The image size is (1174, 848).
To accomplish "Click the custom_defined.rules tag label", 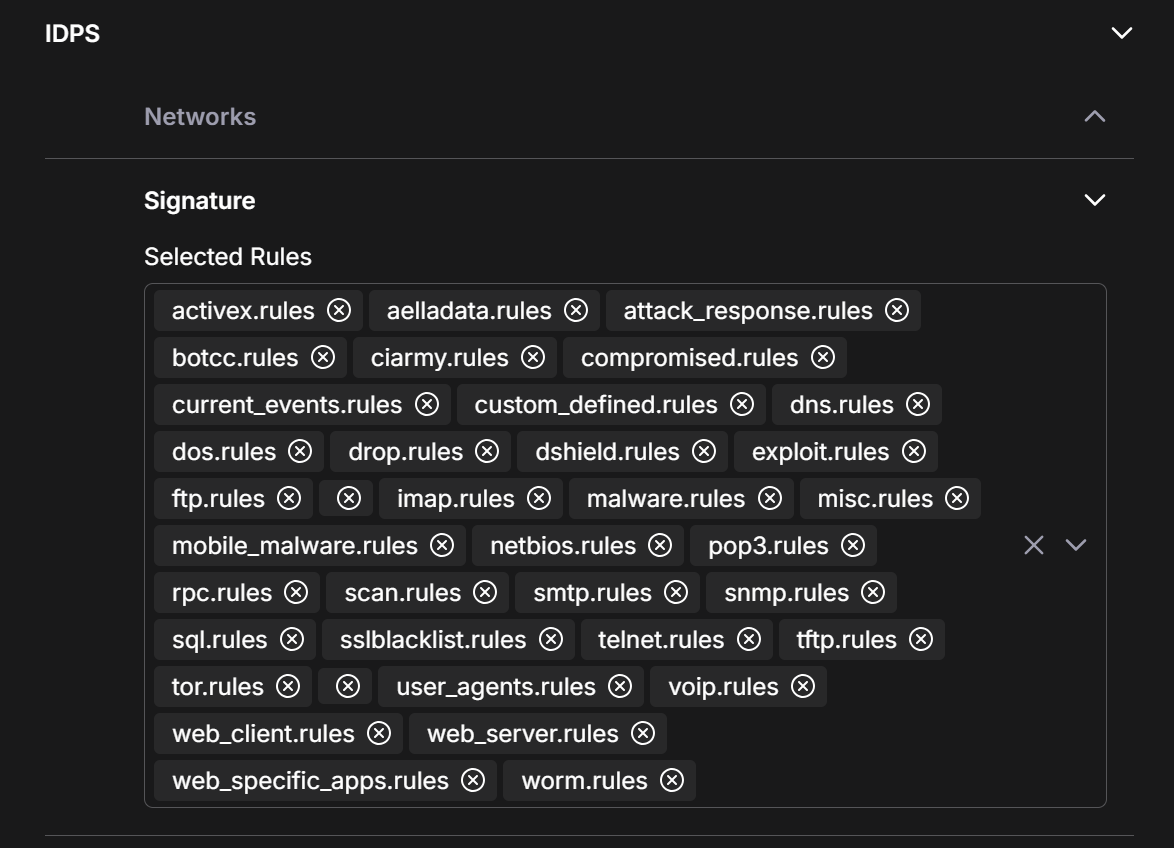I will pyautogui.click(x=595, y=405).
